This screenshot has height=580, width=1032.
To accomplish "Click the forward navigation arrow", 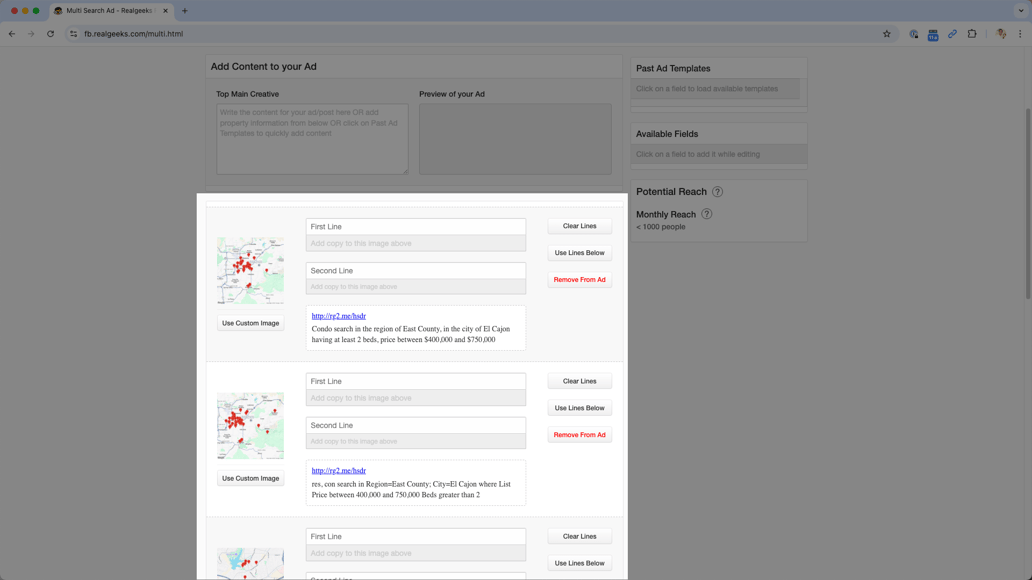I will click(30, 33).
